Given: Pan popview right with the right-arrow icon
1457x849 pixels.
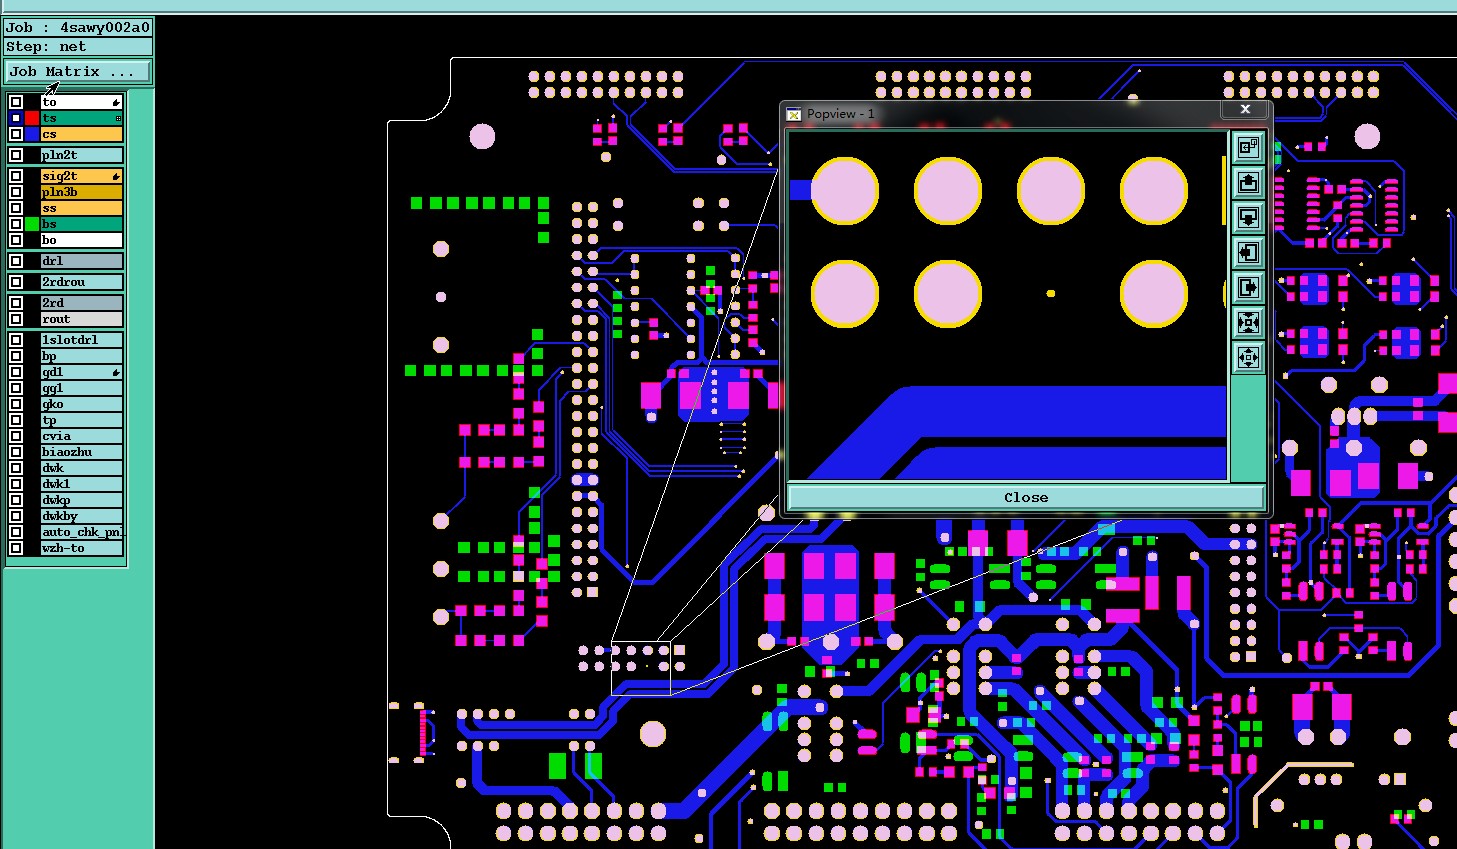Looking at the screenshot, I should [x=1248, y=288].
